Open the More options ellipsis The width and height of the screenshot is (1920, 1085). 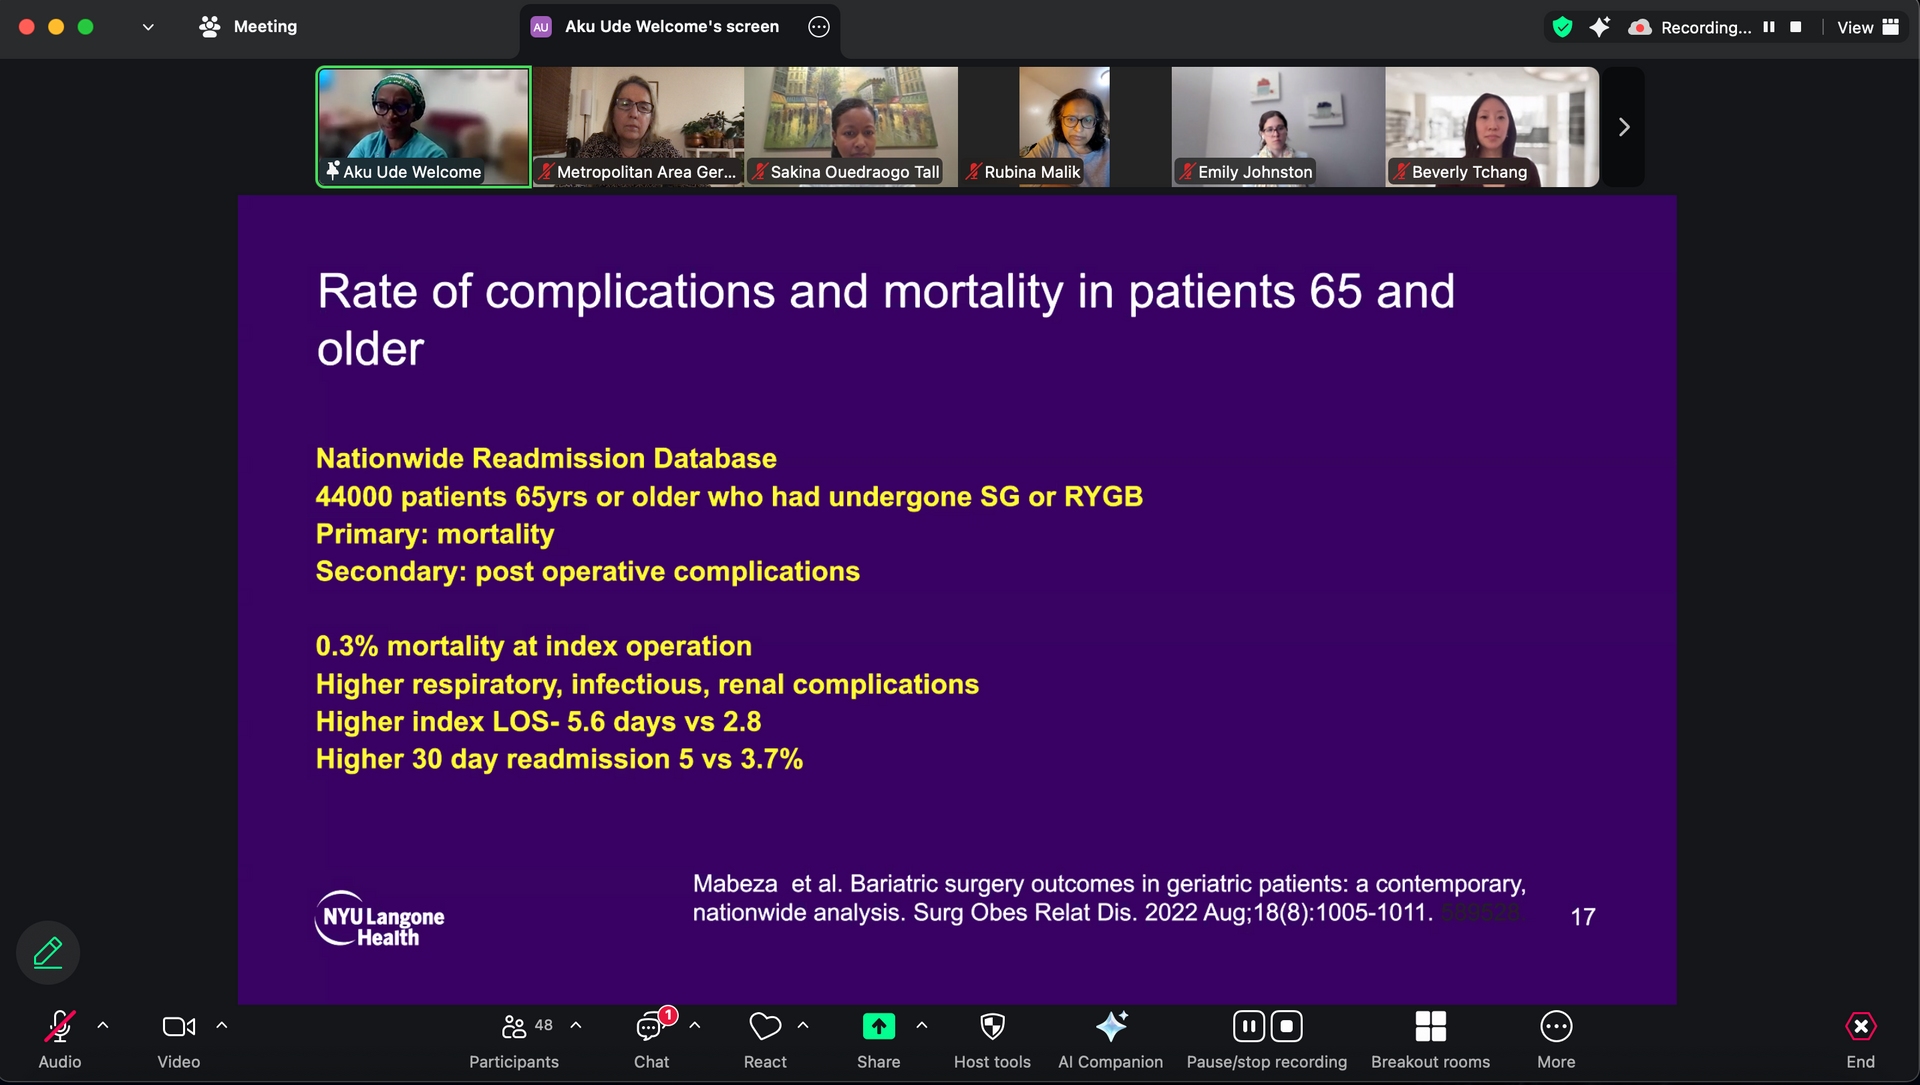pyautogui.click(x=1555, y=1027)
